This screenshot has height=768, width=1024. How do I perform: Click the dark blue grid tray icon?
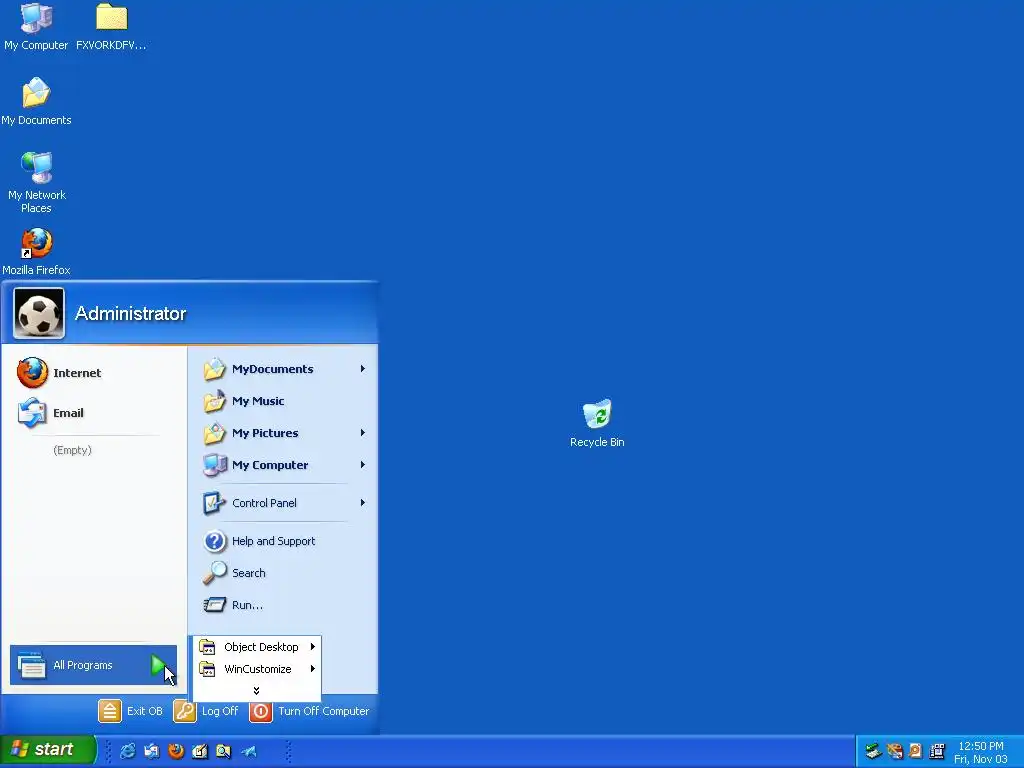937,751
